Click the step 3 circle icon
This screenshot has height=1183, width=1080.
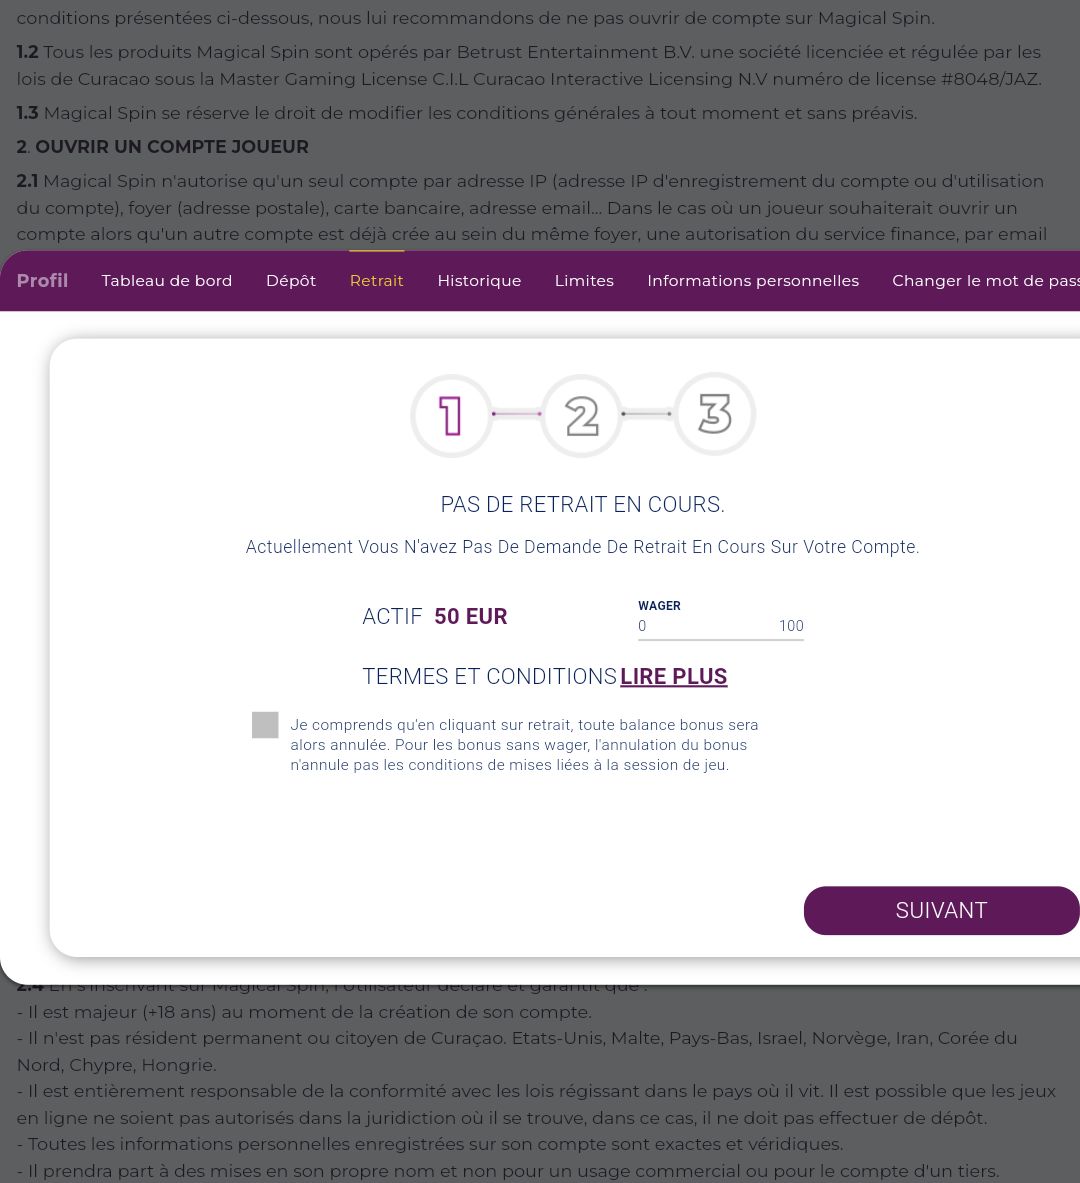point(714,414)
